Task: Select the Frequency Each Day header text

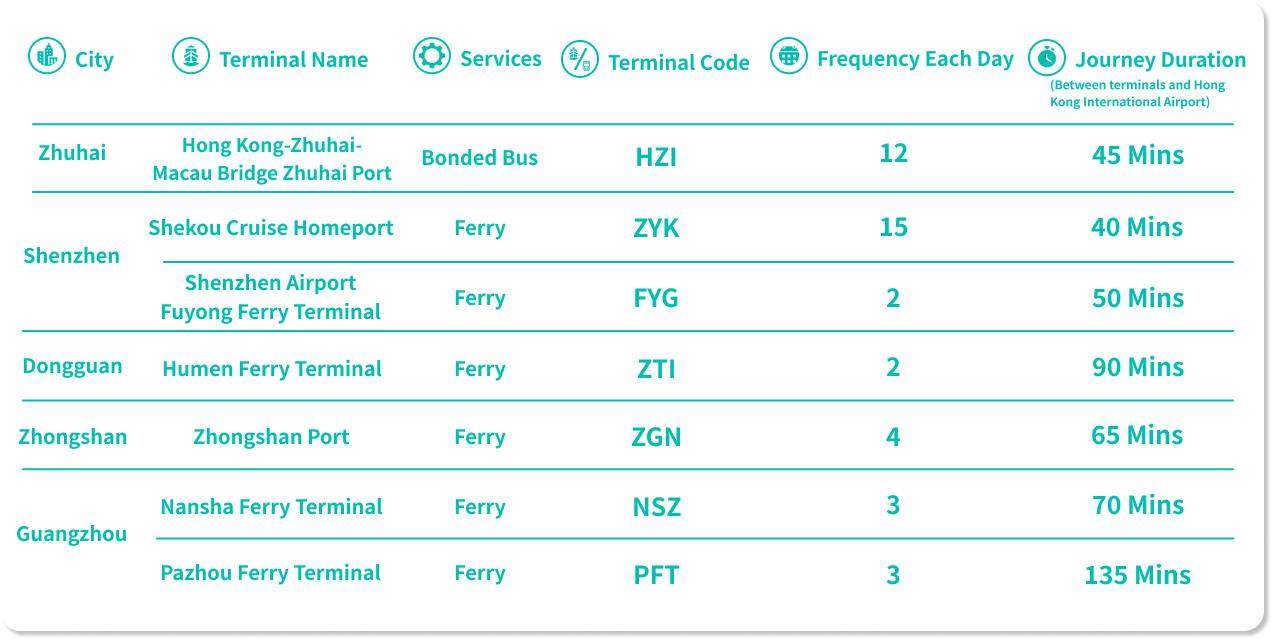Action: point(915,59)
